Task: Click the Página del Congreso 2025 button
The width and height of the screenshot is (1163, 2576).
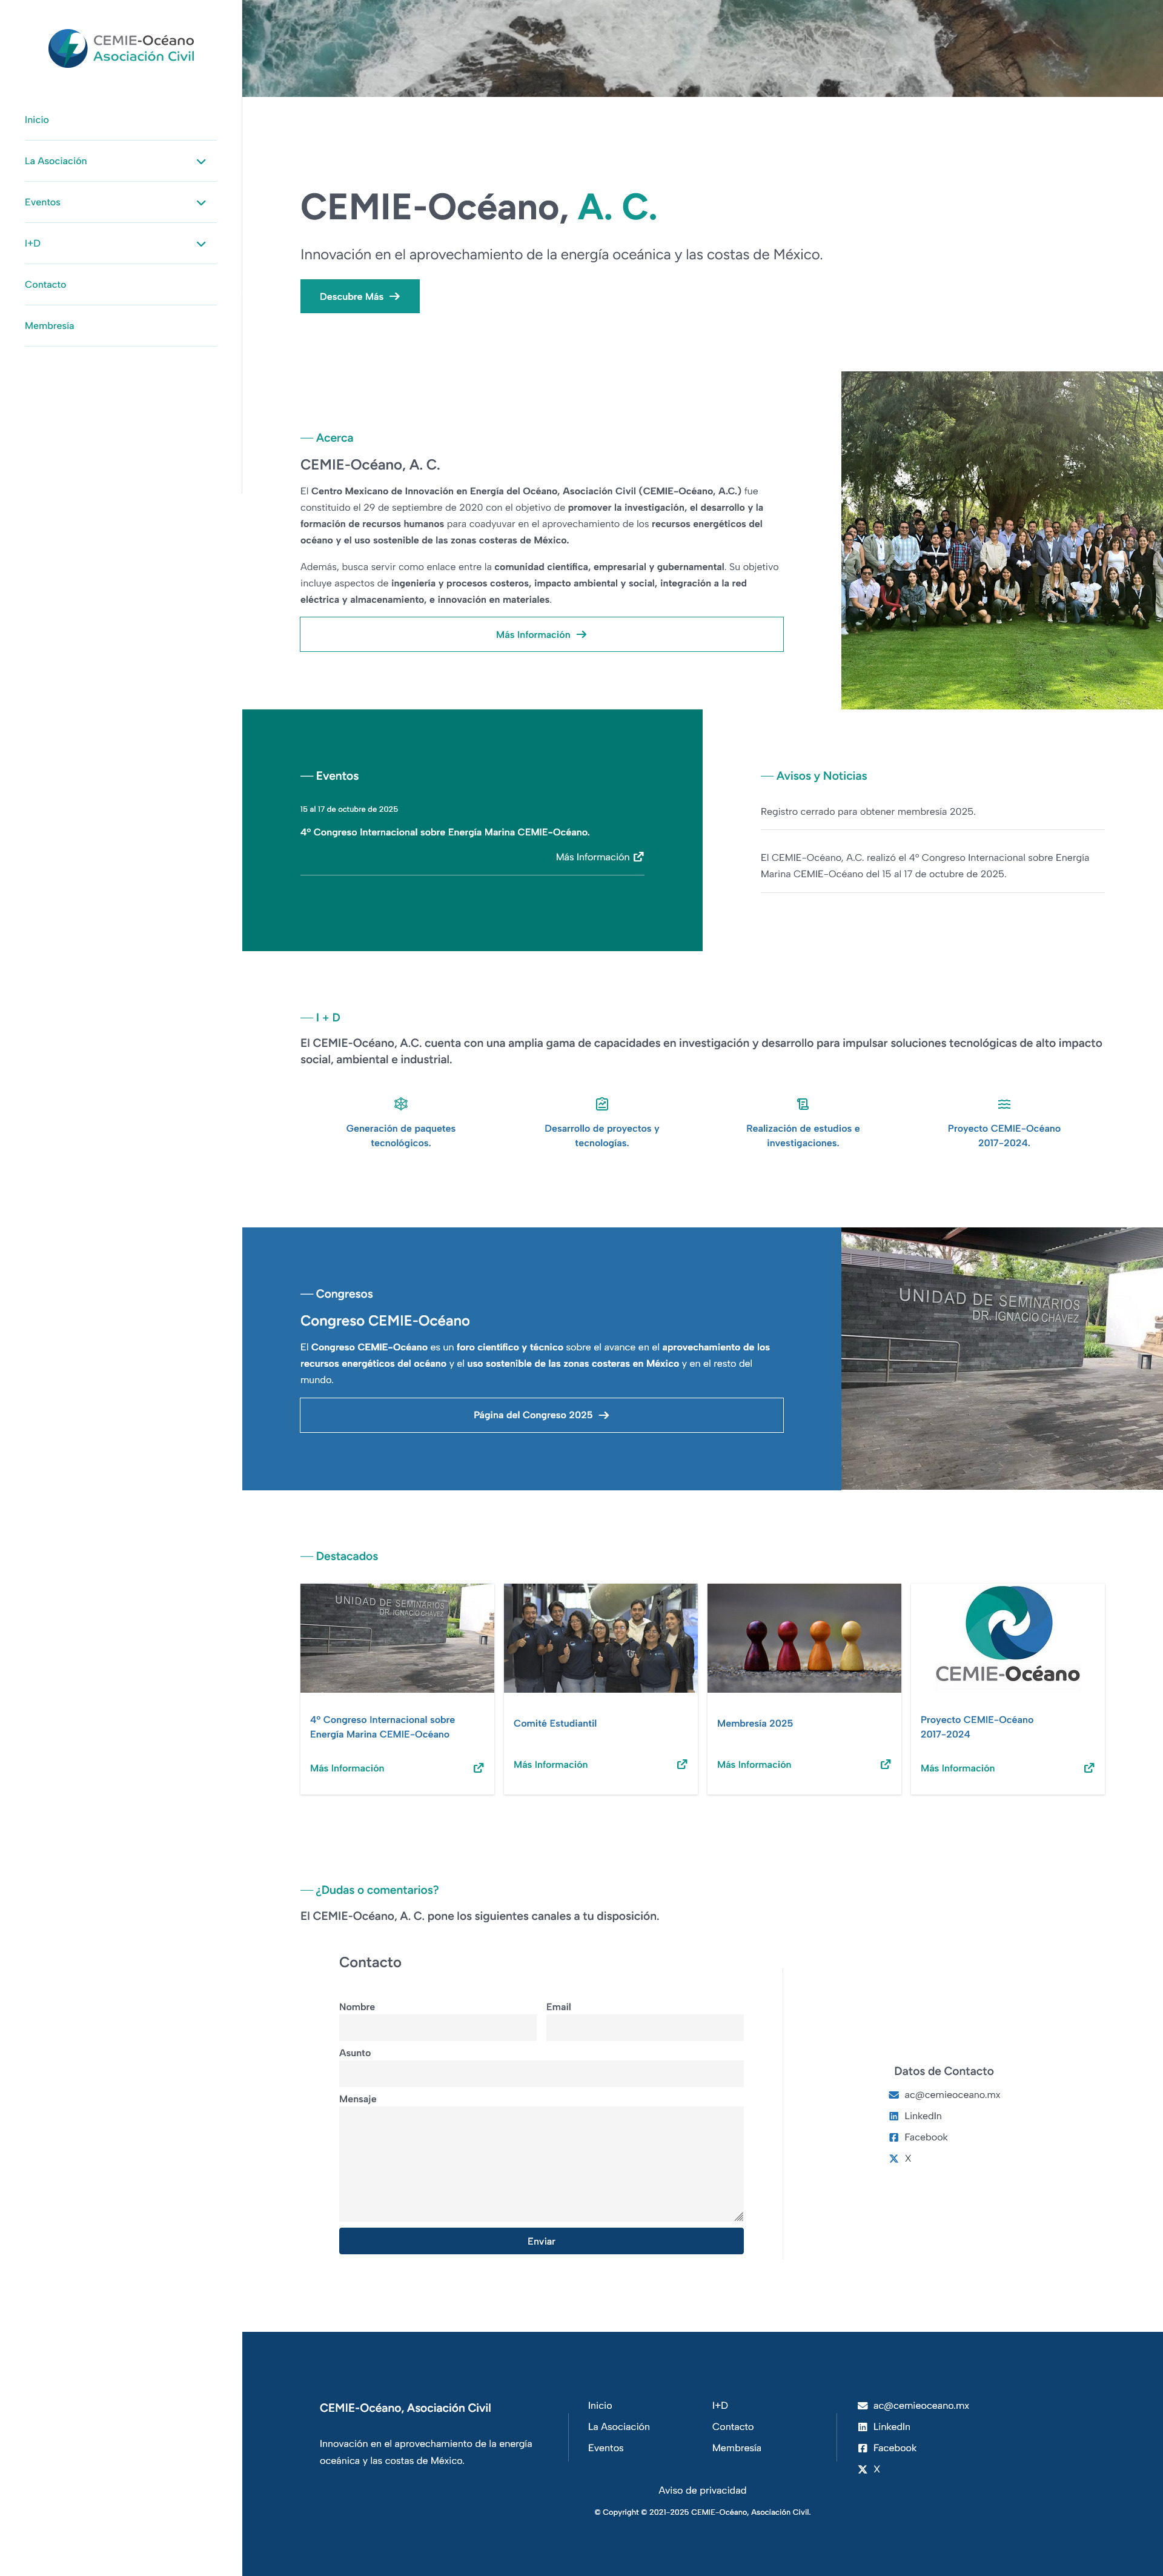Action: click(x=541, y=1415)
